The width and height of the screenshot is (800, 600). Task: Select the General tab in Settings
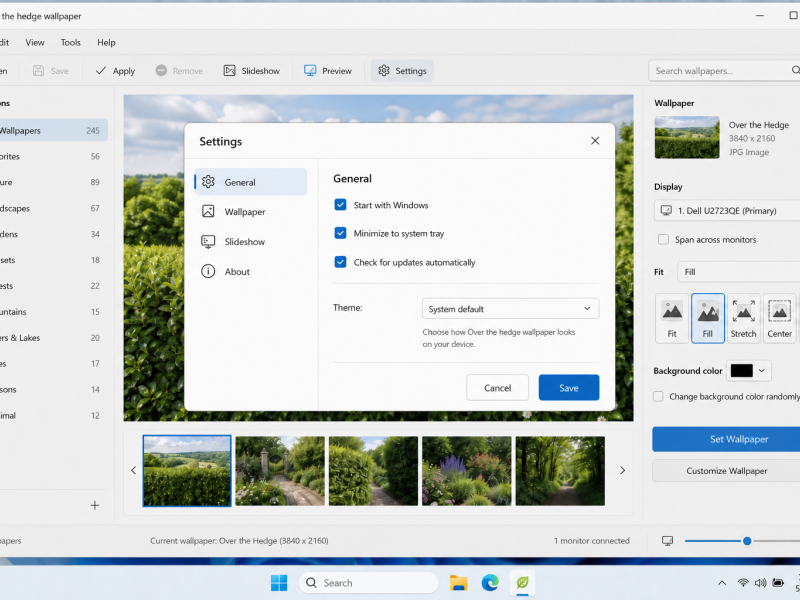[x=251, y=182]
